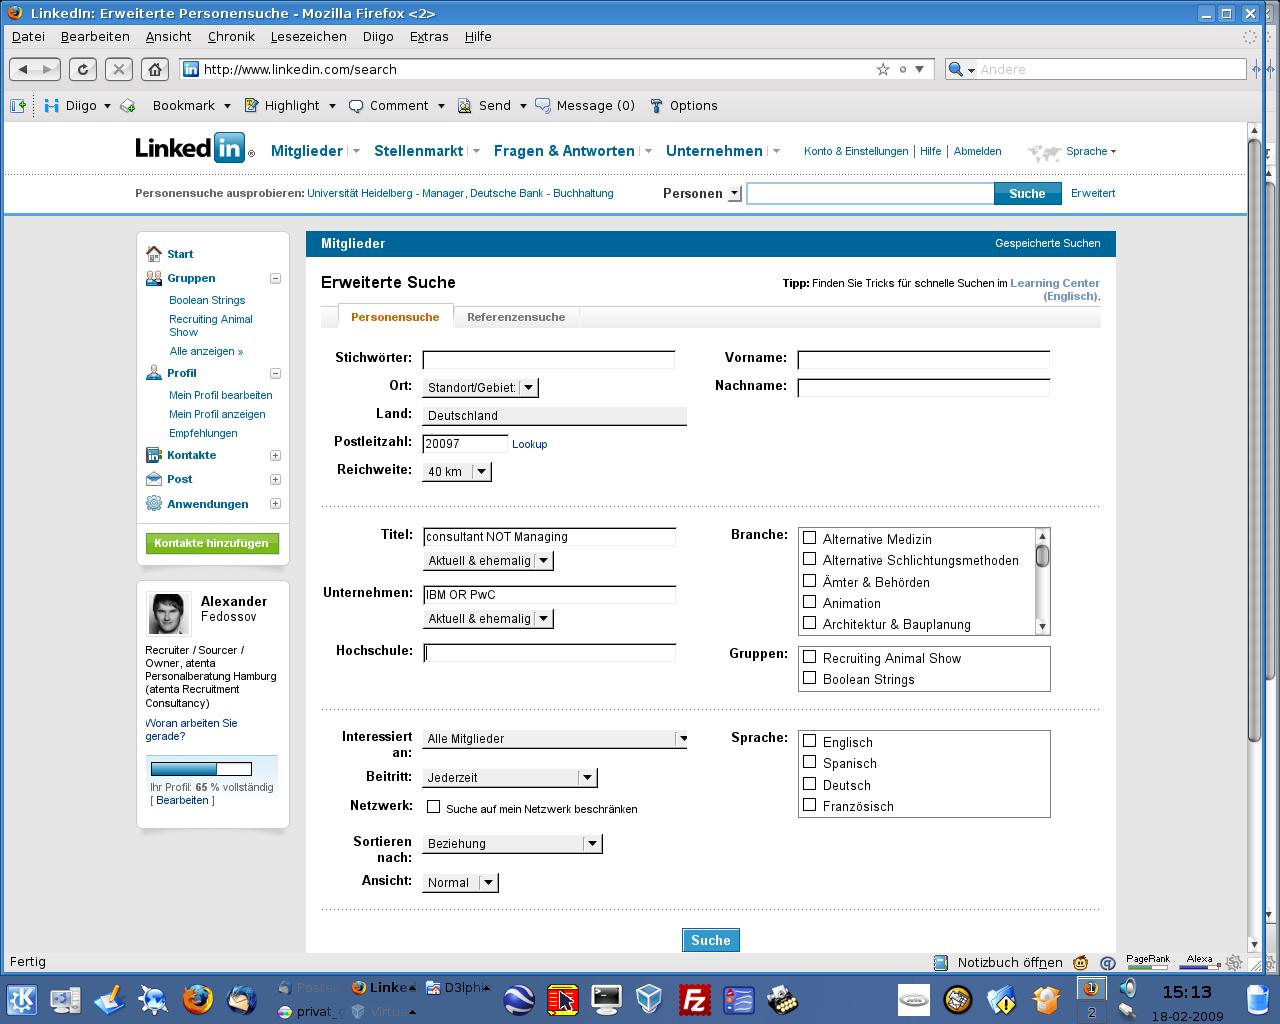Click the Start home icon in sidebar
The image size is (1280, 1024).
(x=153, y=253)
